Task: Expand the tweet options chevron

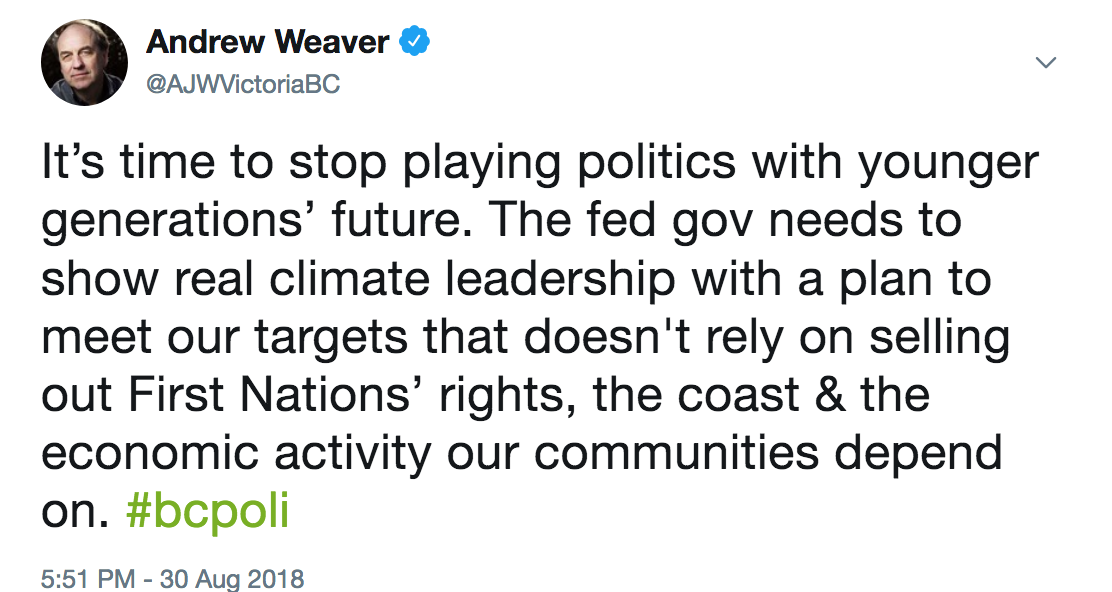Action: coord(1046,62)
